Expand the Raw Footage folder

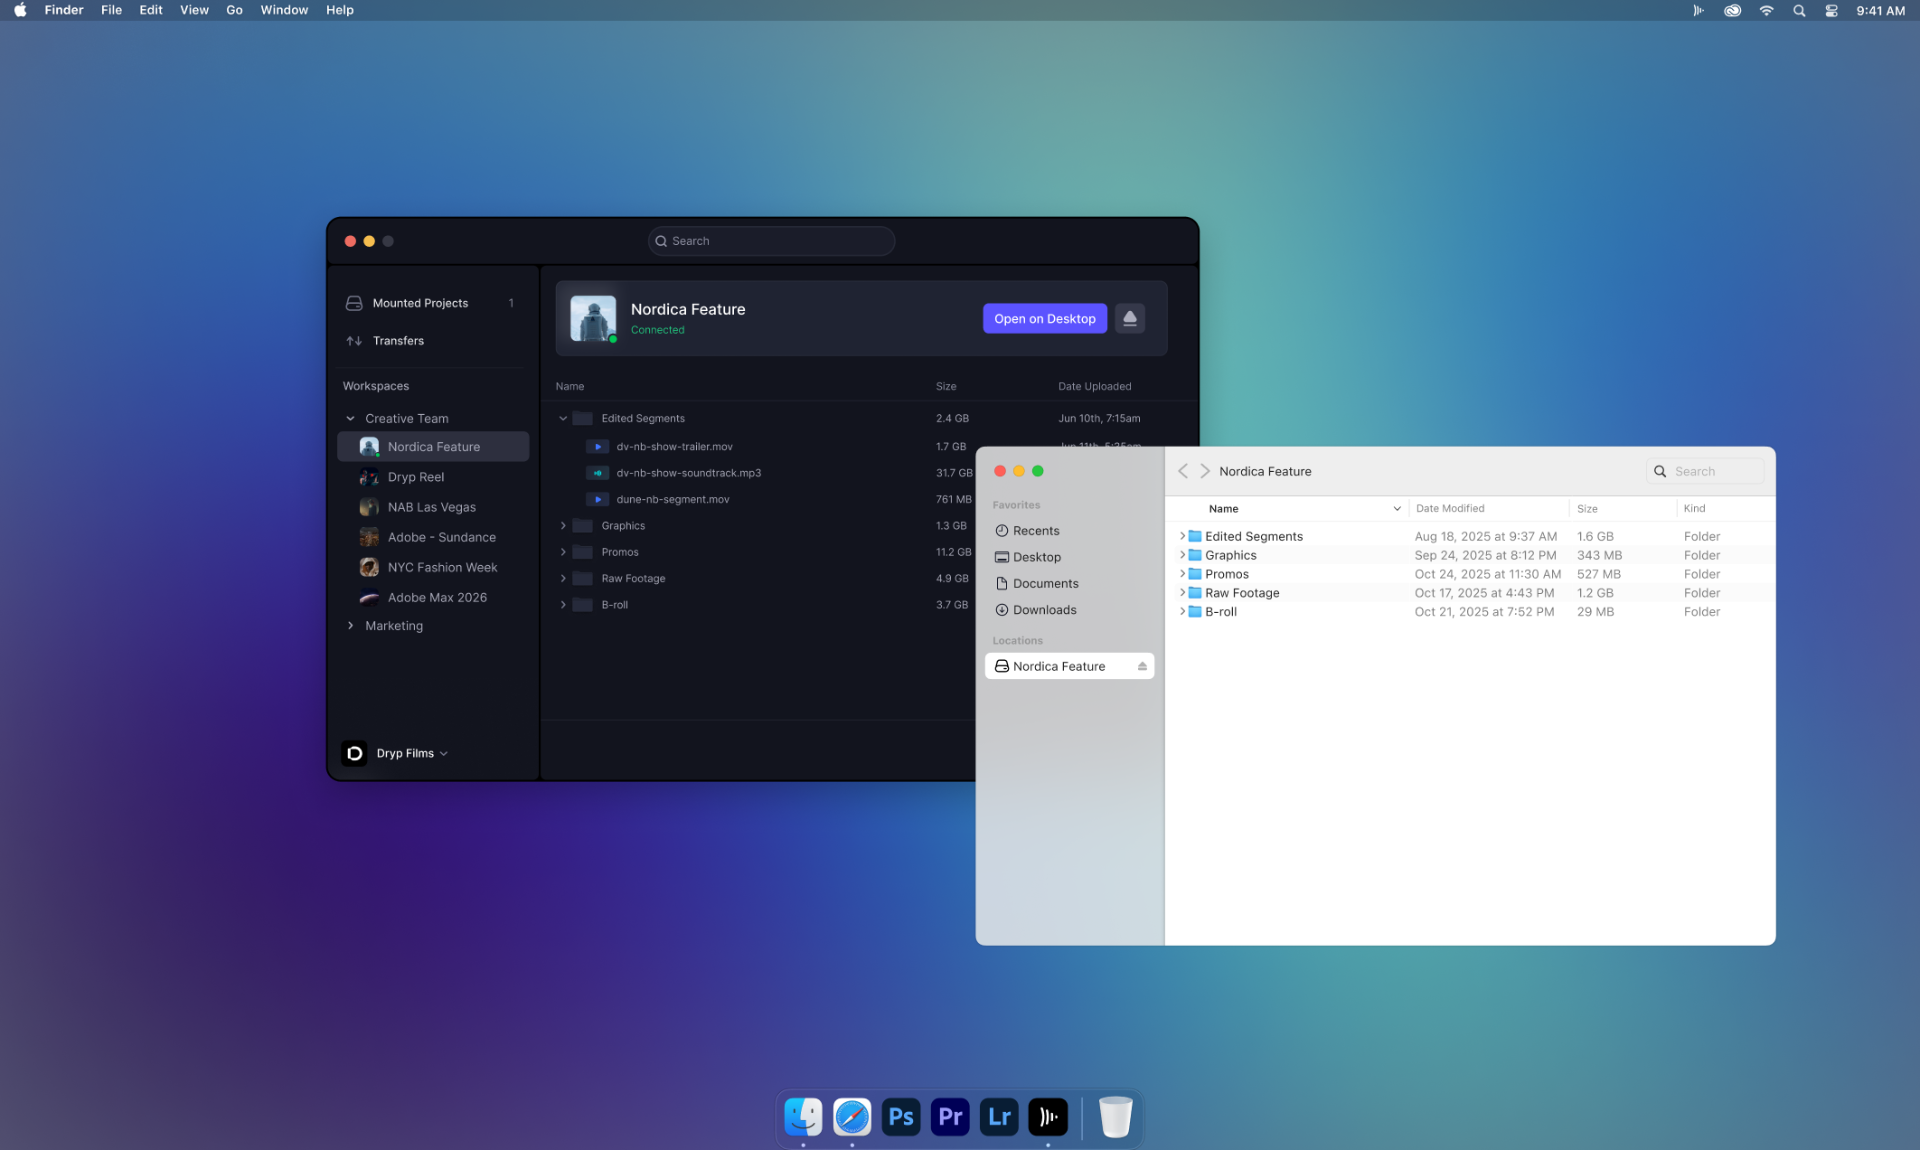click(563, 578)
